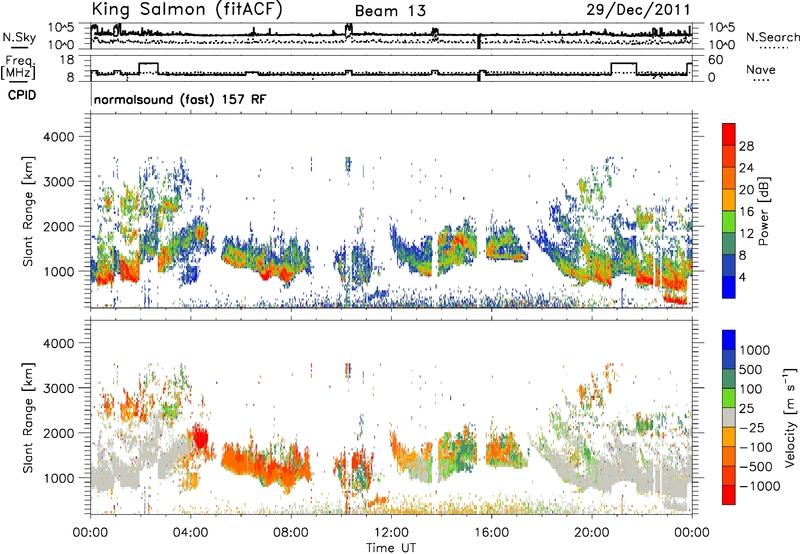Click the 'Power [dB]' colorbar label
Viewport: 800px width, 554px height.
pos(764,211)
